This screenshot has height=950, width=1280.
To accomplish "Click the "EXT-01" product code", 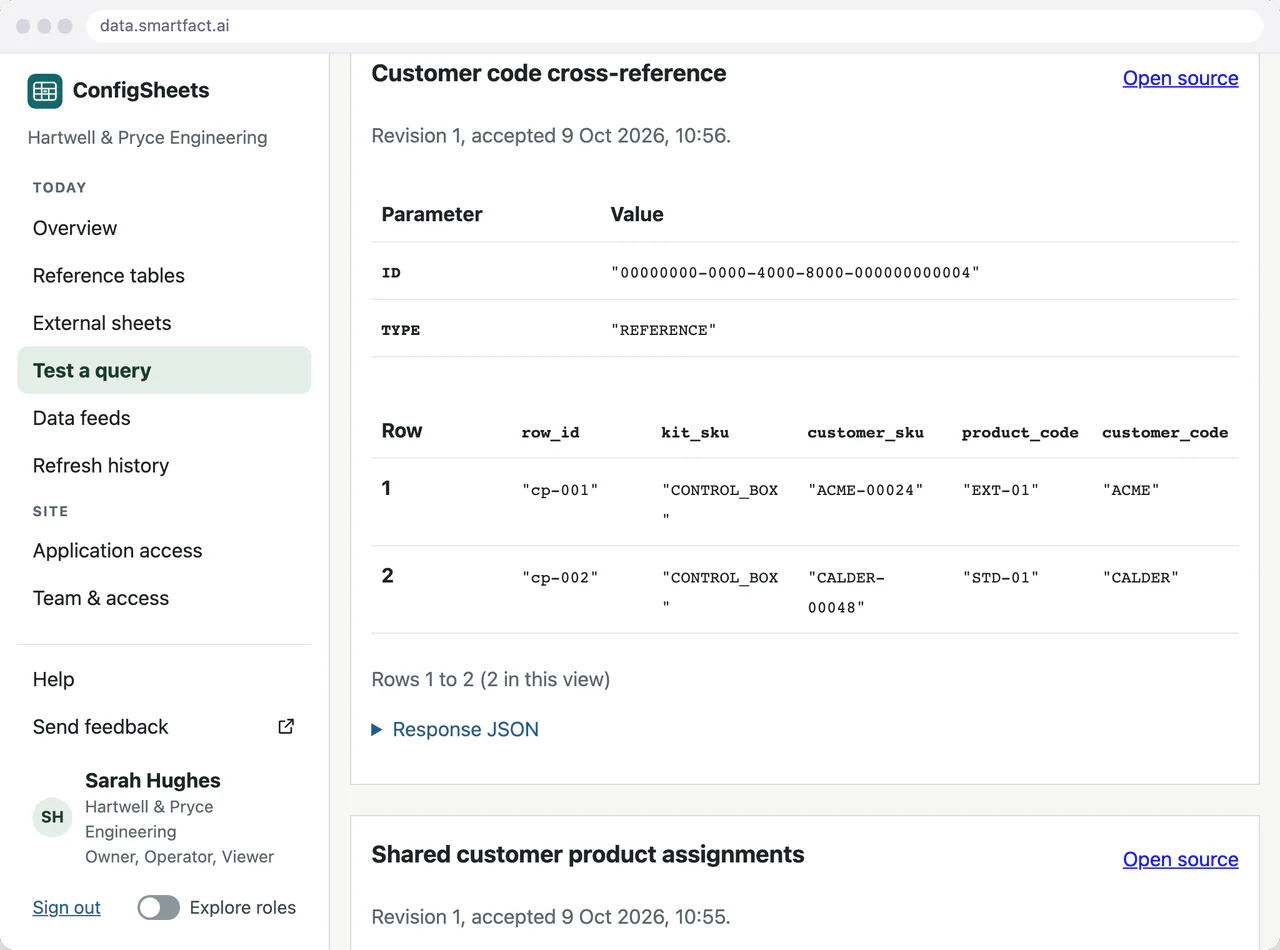I will 1001,490.
